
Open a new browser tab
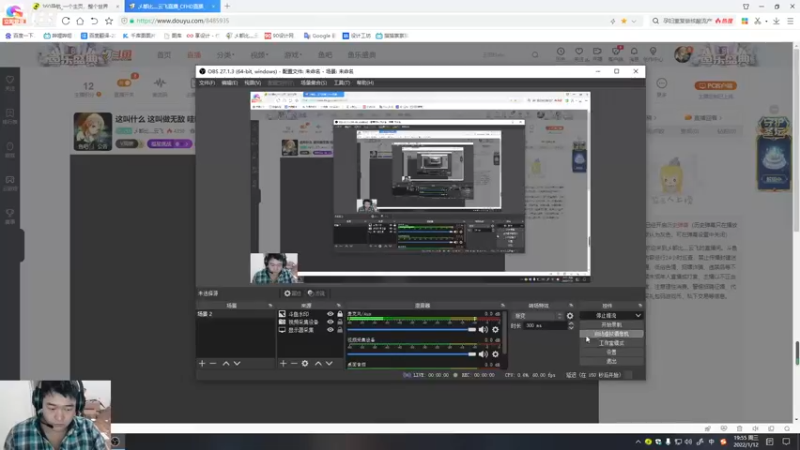point(227,6)
